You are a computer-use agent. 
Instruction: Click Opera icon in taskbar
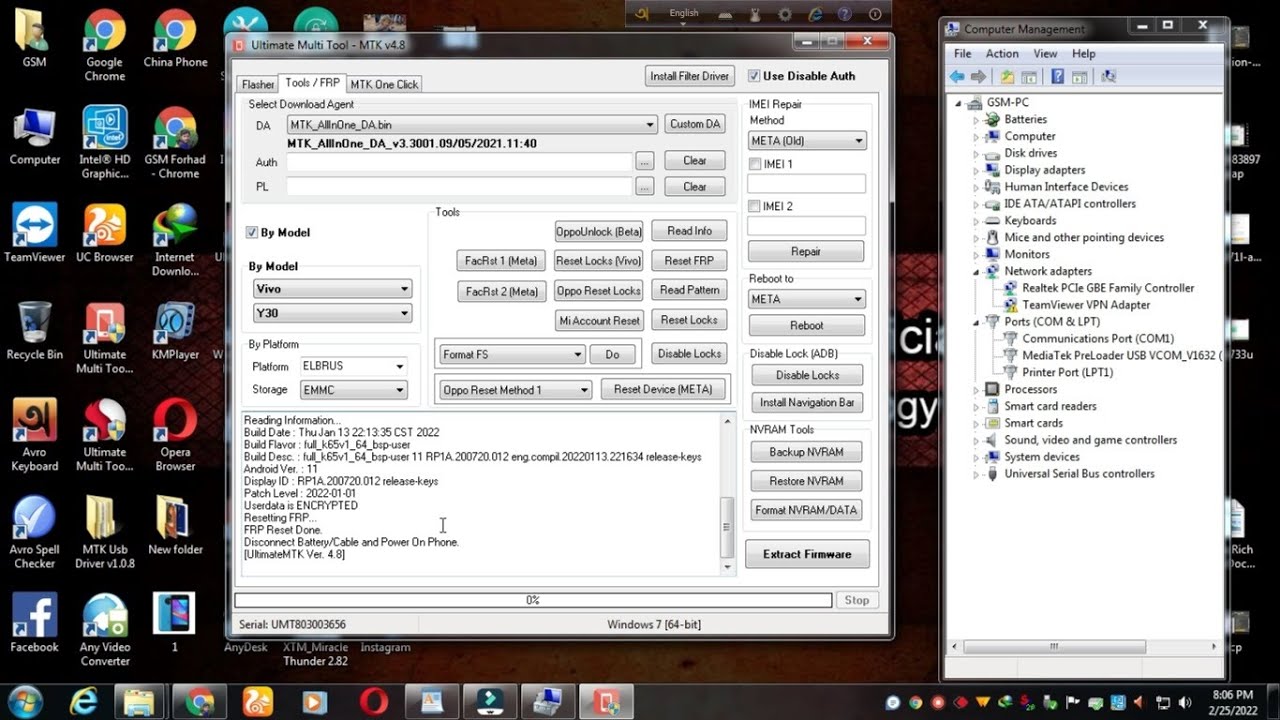(x=374, y=701)
